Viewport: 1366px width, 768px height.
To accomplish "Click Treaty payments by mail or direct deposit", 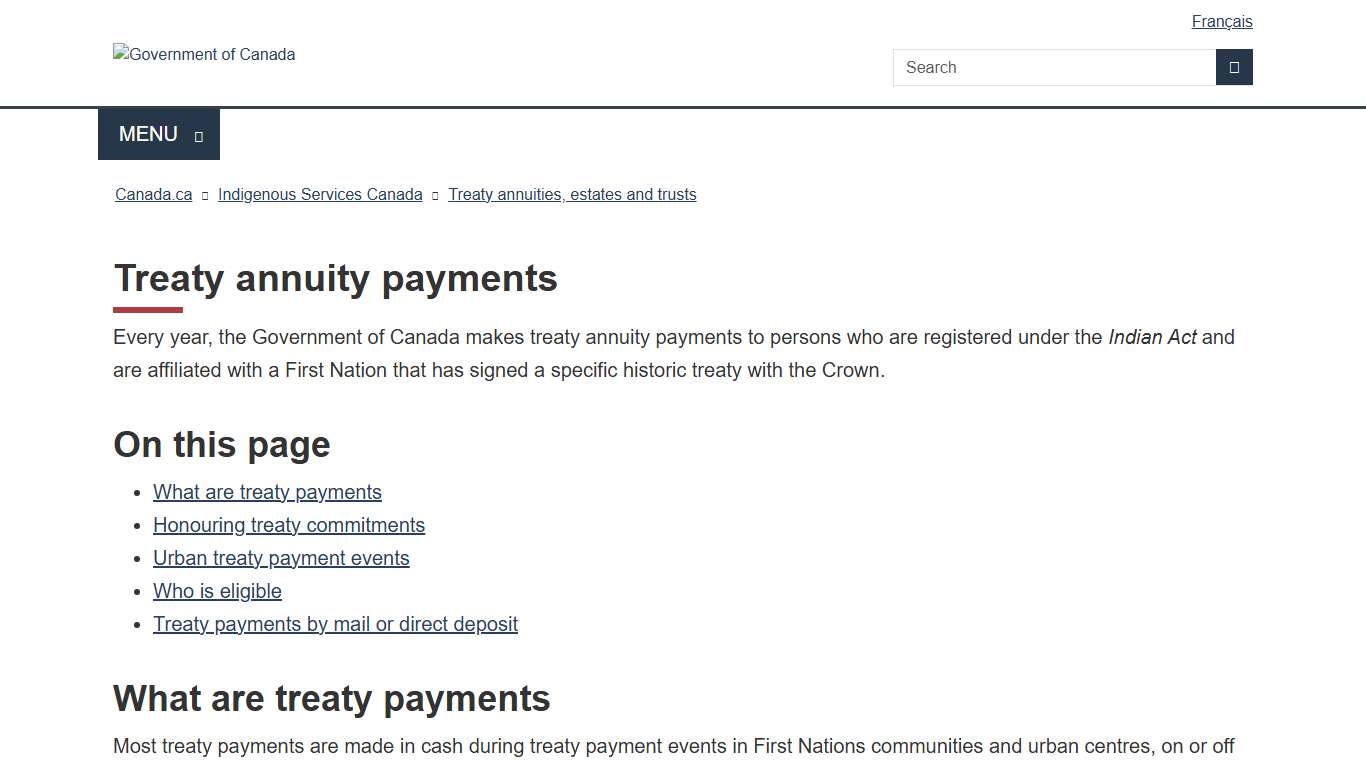I will click(335, 623).
